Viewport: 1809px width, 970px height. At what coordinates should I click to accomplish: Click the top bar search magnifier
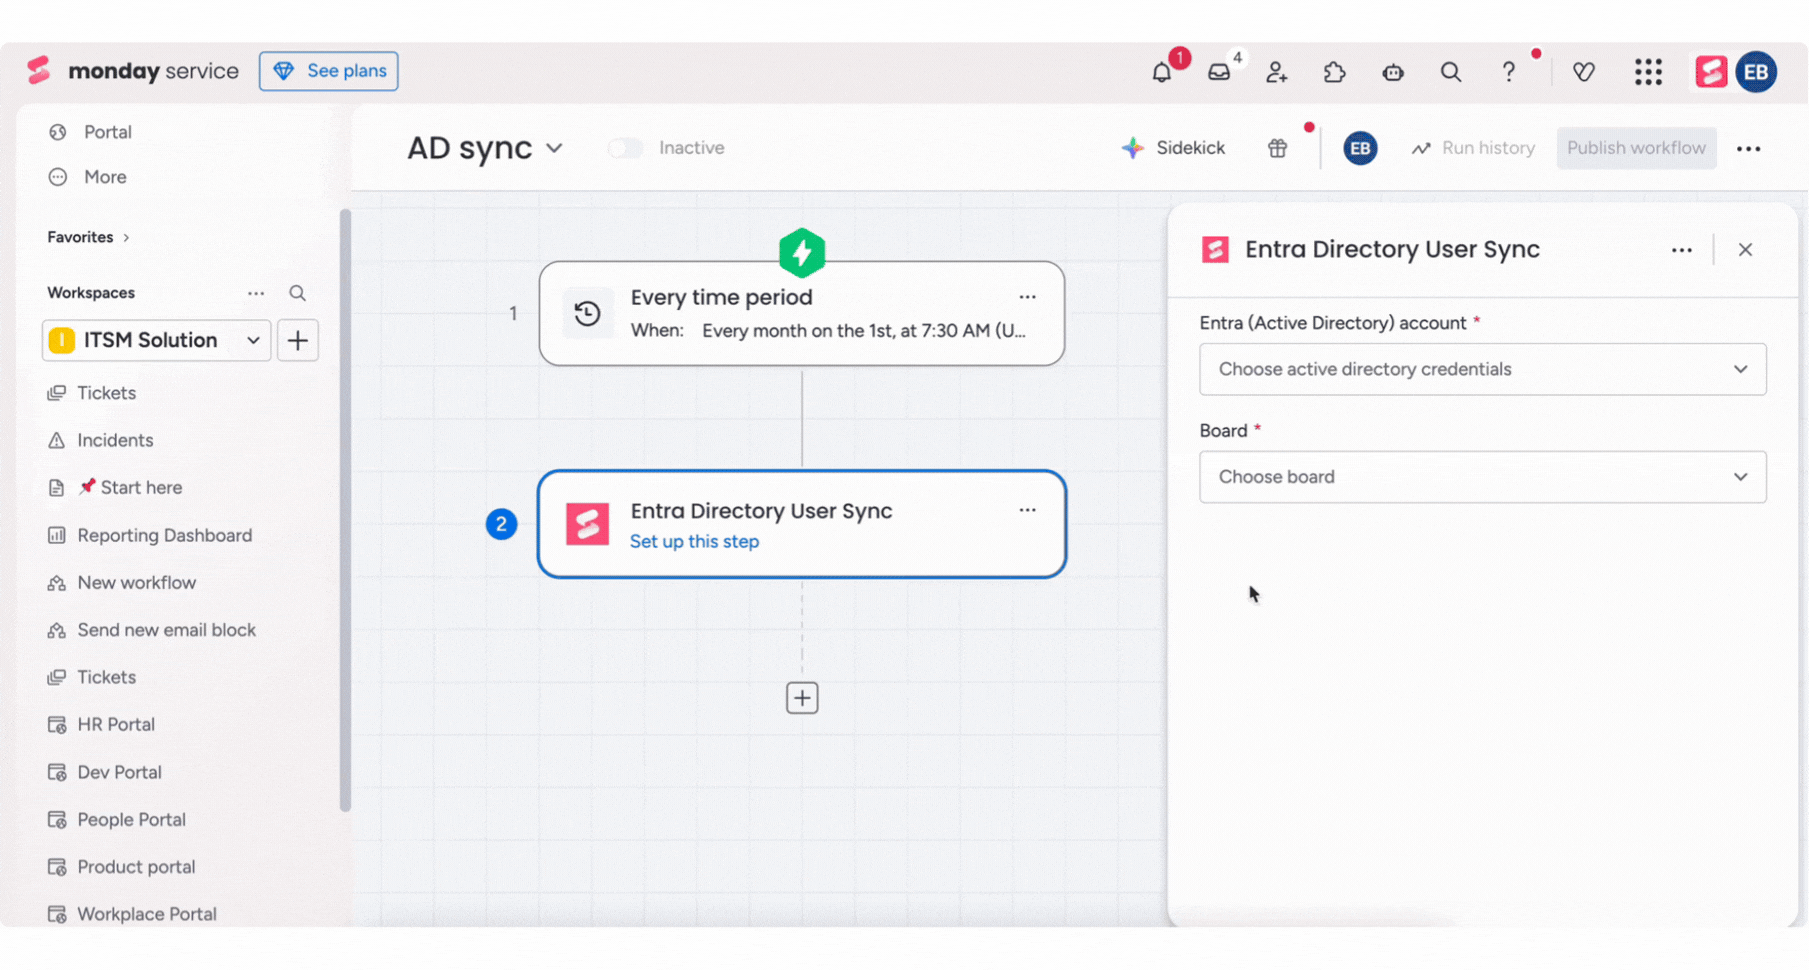(1450, 72)
